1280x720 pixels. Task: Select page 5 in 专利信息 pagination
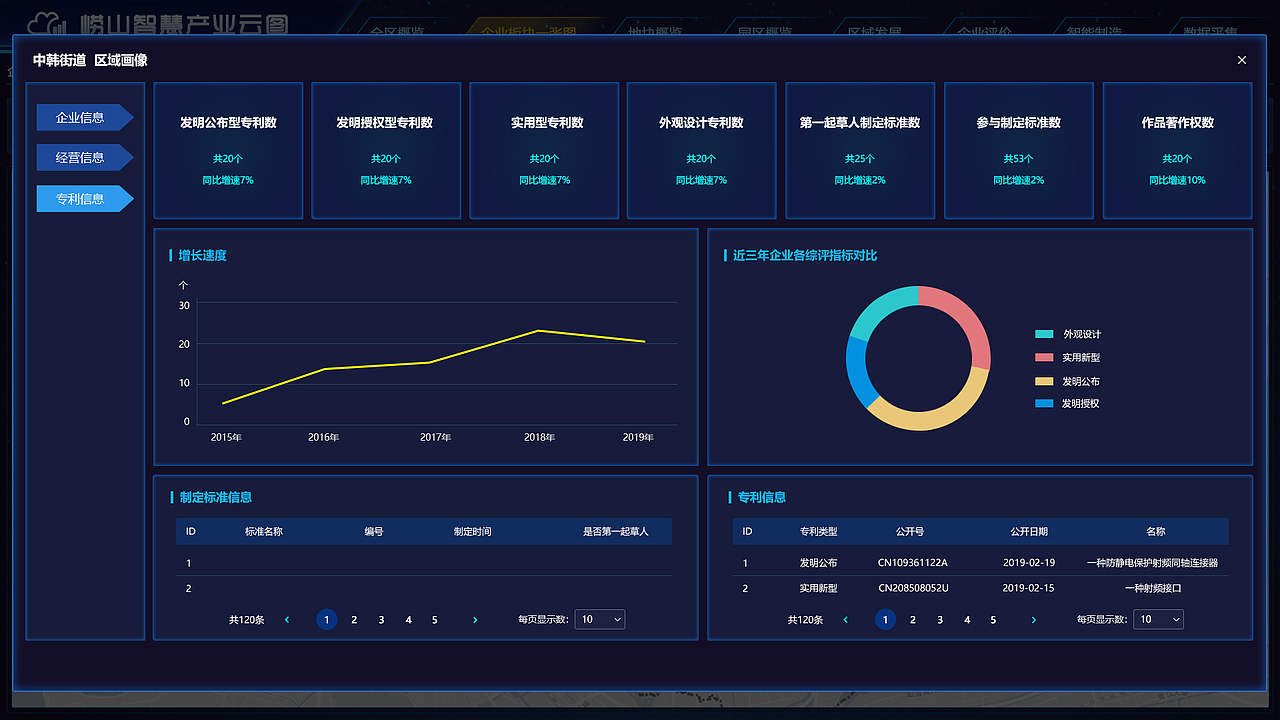point(993,620)
